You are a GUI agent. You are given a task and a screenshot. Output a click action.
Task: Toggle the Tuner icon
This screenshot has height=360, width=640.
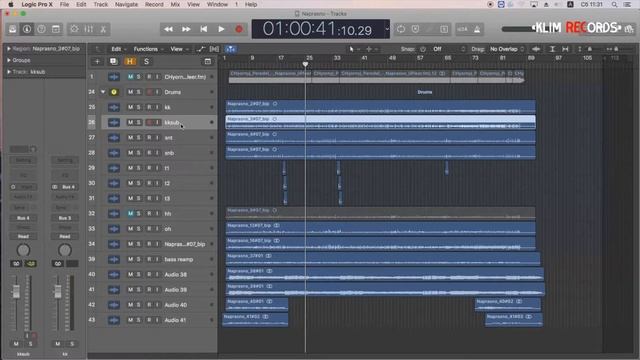[x=416, y=29]
